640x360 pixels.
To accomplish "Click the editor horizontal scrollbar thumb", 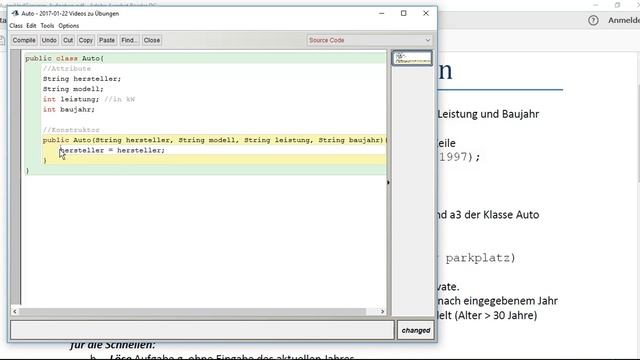I will click(x=192, y=311).
